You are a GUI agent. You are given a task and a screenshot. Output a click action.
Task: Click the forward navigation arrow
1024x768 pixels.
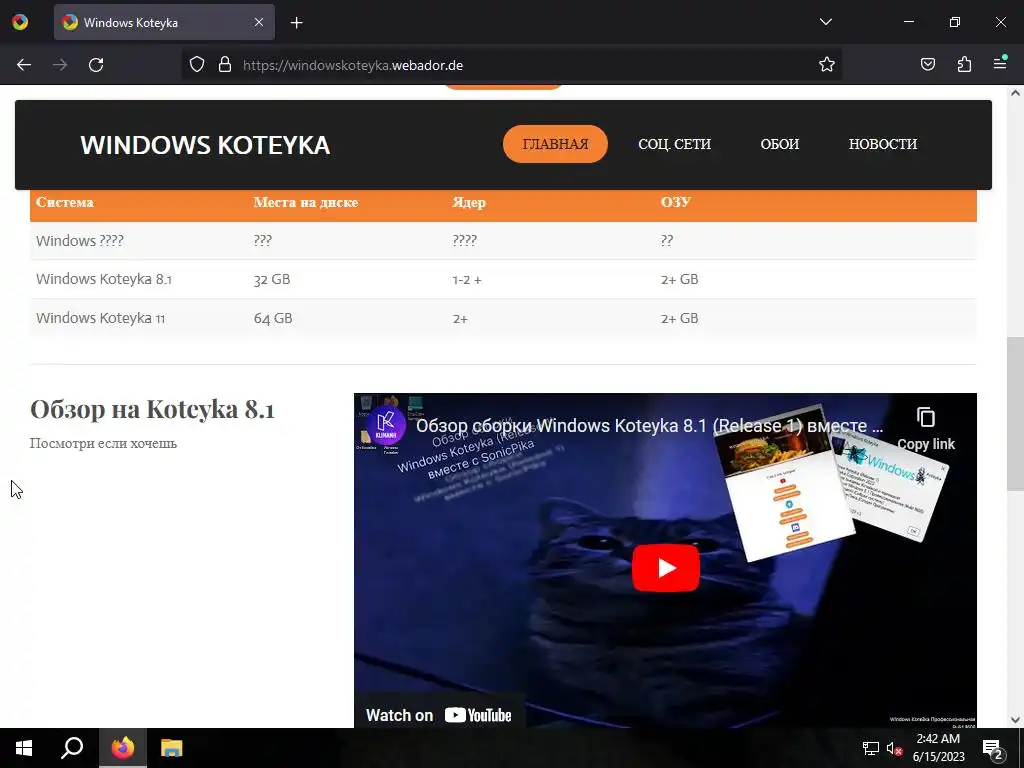click(x=60, y=65)
